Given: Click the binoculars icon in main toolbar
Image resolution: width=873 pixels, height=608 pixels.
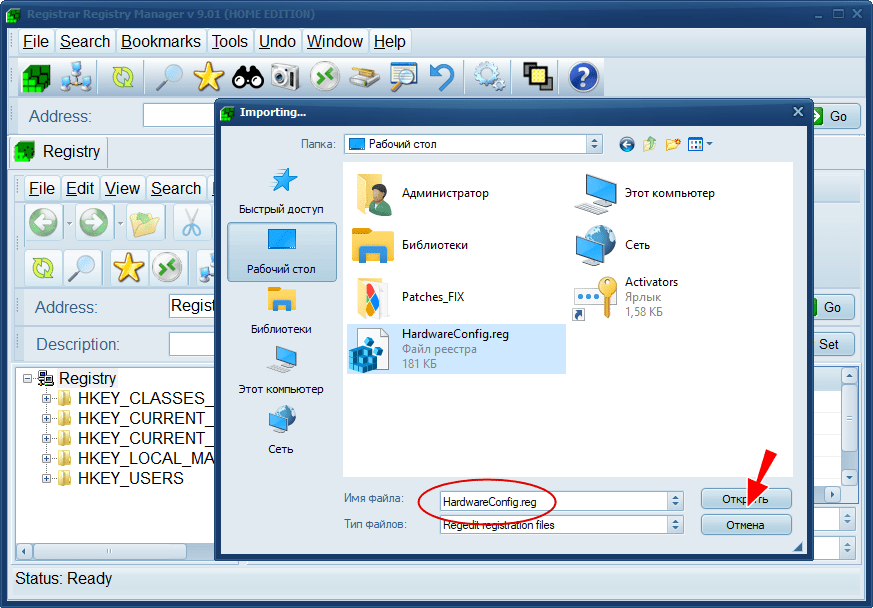Looking at the screenshot, I should [247, 77].
